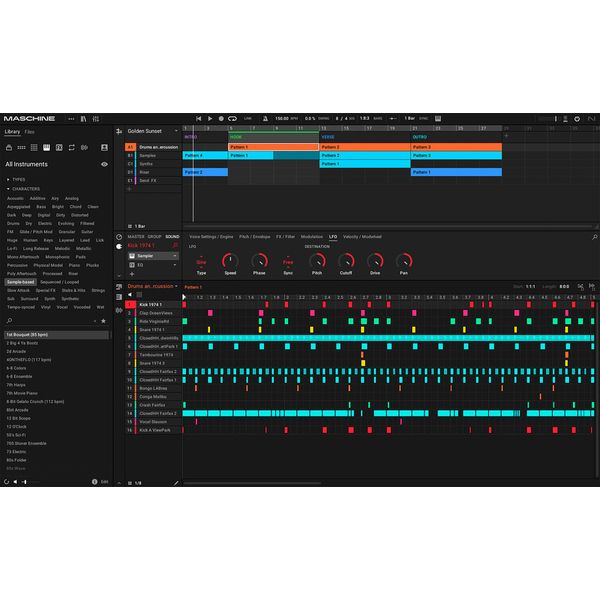Select the Effects browser type icon
This screenshot has height=600, width=600.
tap(59, 148)
